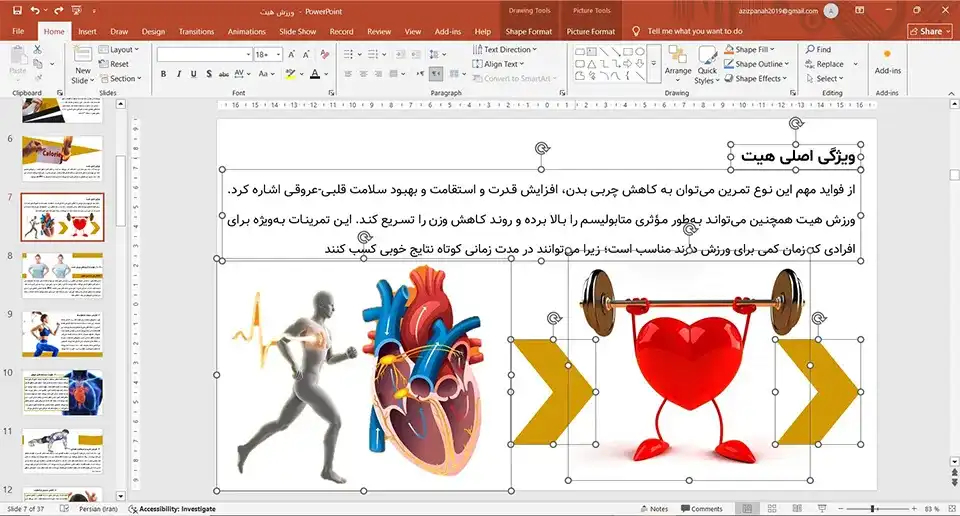This screenshot has height=516, width=960.
Task: Open the Picture Format tab
Action: point(590,31)
